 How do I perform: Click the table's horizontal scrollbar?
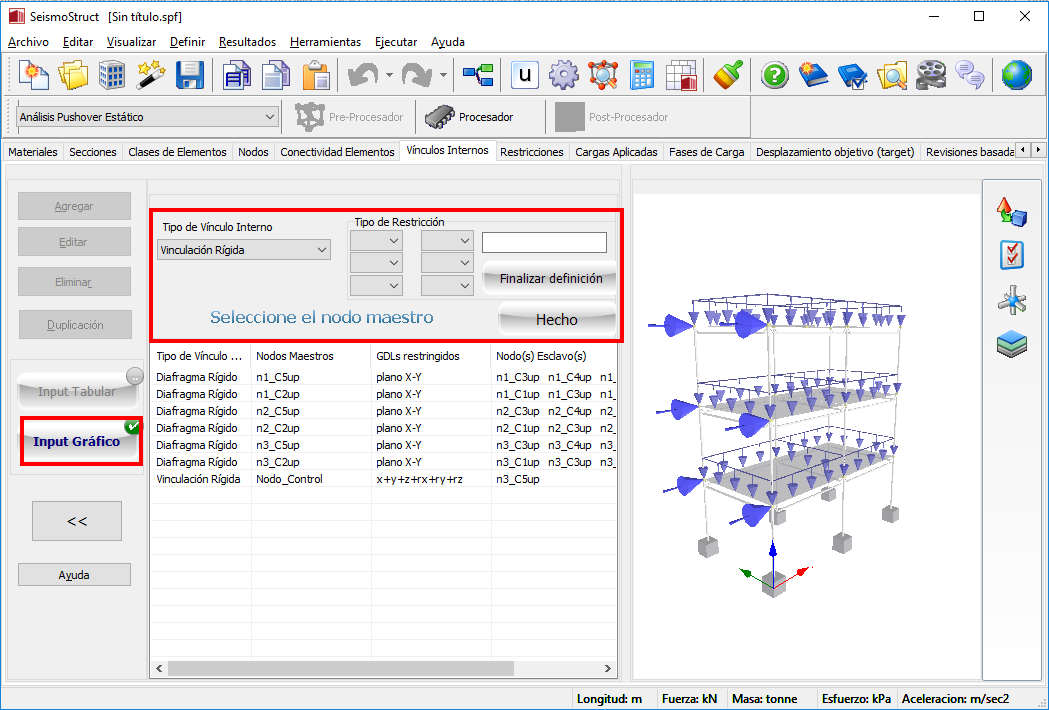pos(340,668)
